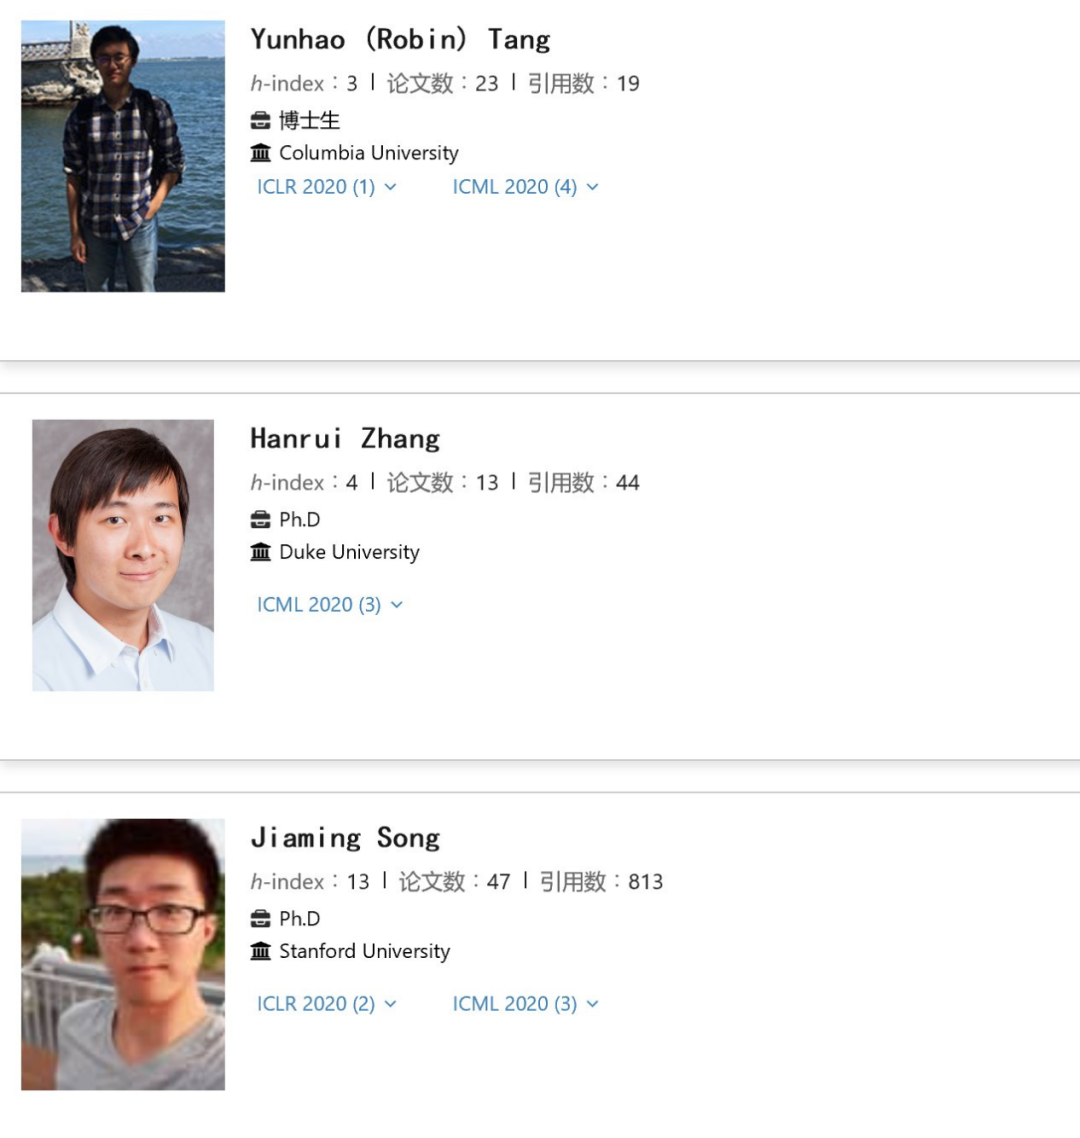
Task: Click the briefcase icon in Jiaming Song's card
Action: click(260, 919)
